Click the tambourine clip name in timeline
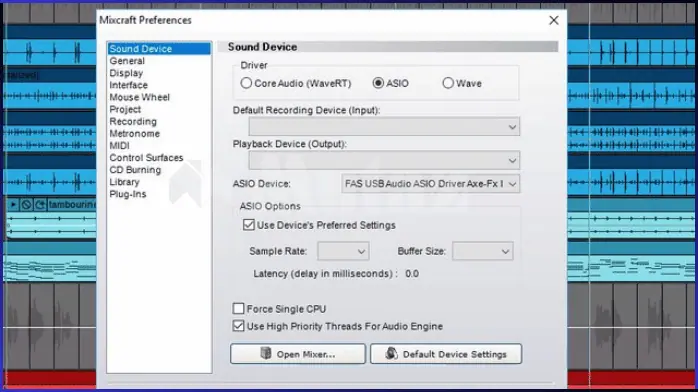The width and height of the screenshot is (698, 392). (x=73, y=204)
